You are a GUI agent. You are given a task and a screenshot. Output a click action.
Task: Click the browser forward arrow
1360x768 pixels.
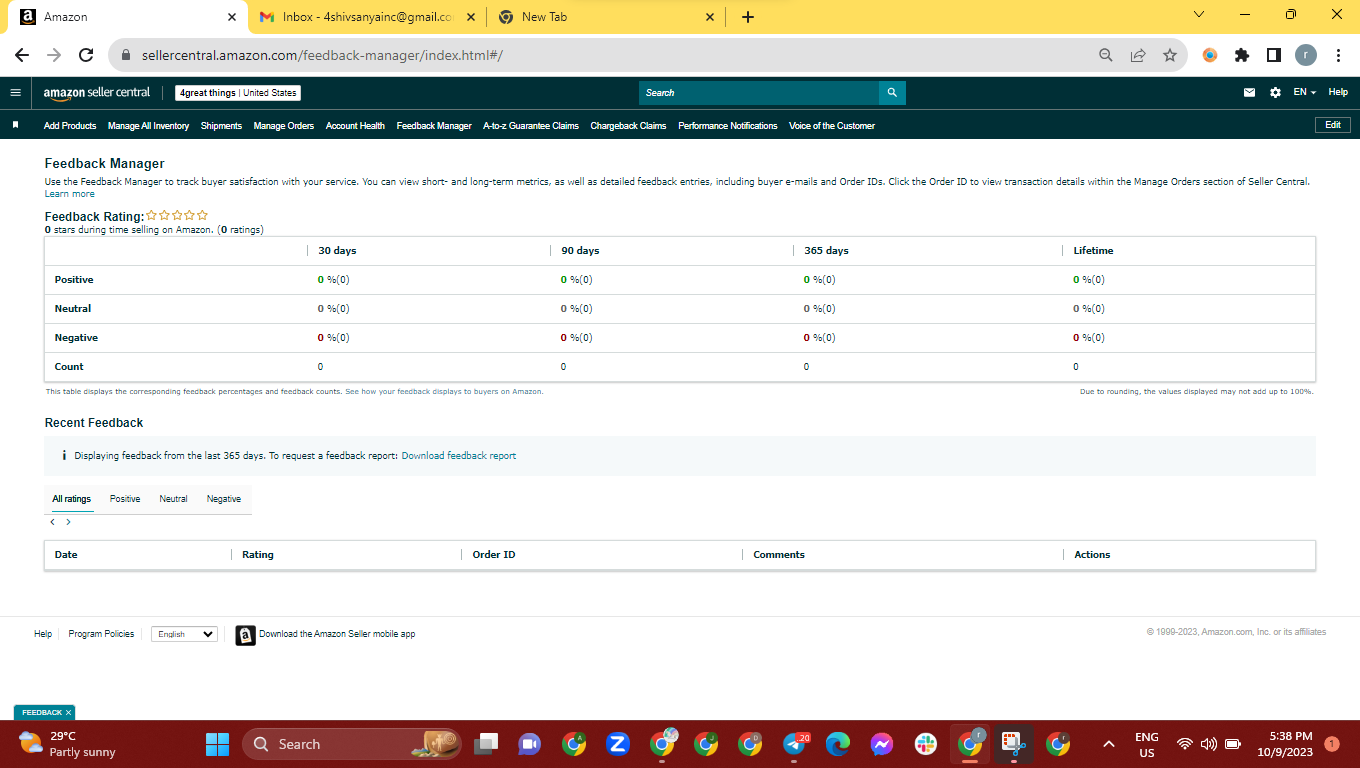pyautogui.click(x=54, y=56)
